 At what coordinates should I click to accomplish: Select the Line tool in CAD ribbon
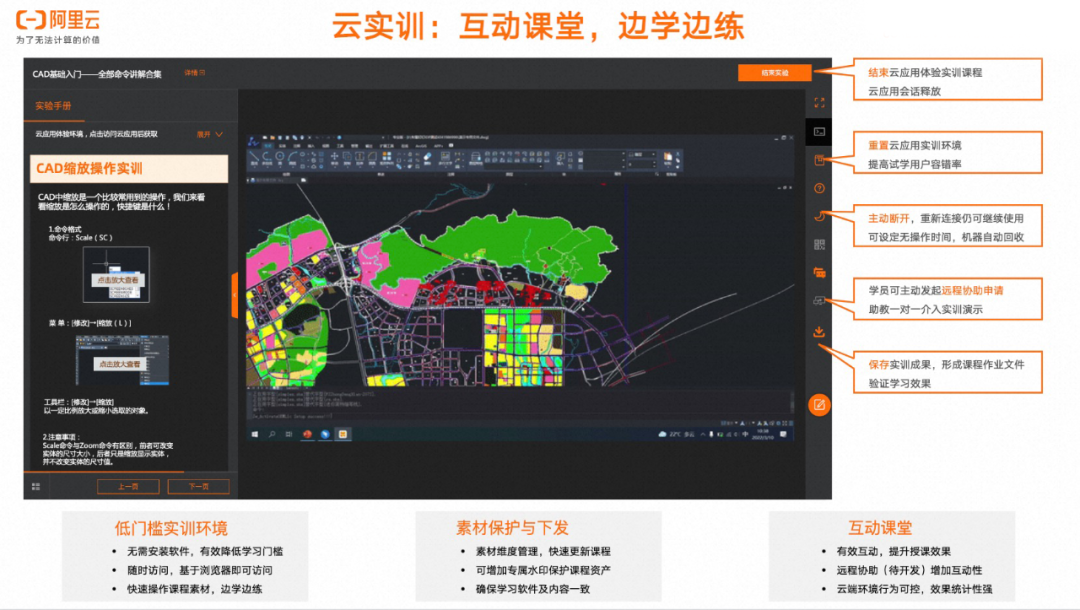coord(254,159)
